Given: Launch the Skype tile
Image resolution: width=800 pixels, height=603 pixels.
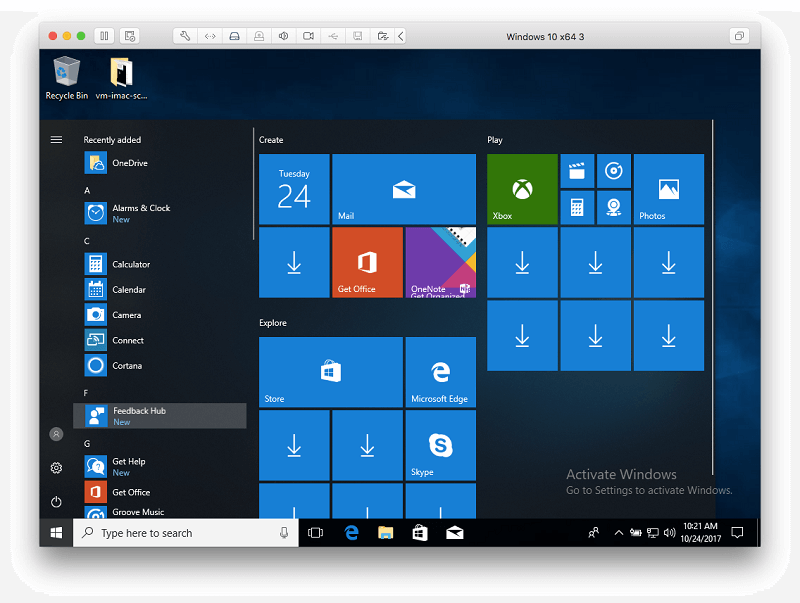Looking at the screenshot, I should [x=441, y=445].
